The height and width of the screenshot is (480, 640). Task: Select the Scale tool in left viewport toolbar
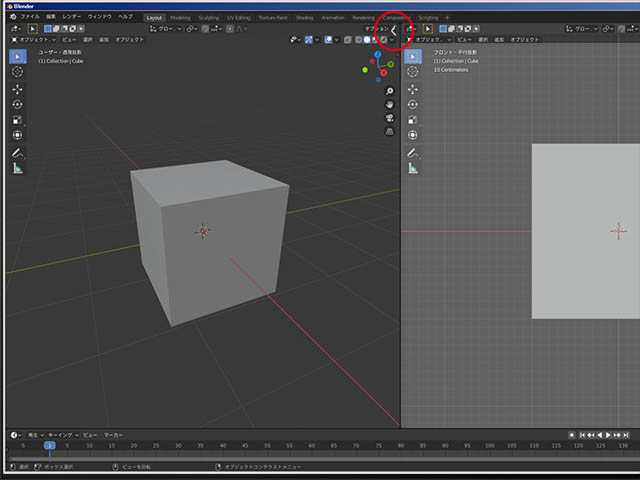click(x=17, y=120)
